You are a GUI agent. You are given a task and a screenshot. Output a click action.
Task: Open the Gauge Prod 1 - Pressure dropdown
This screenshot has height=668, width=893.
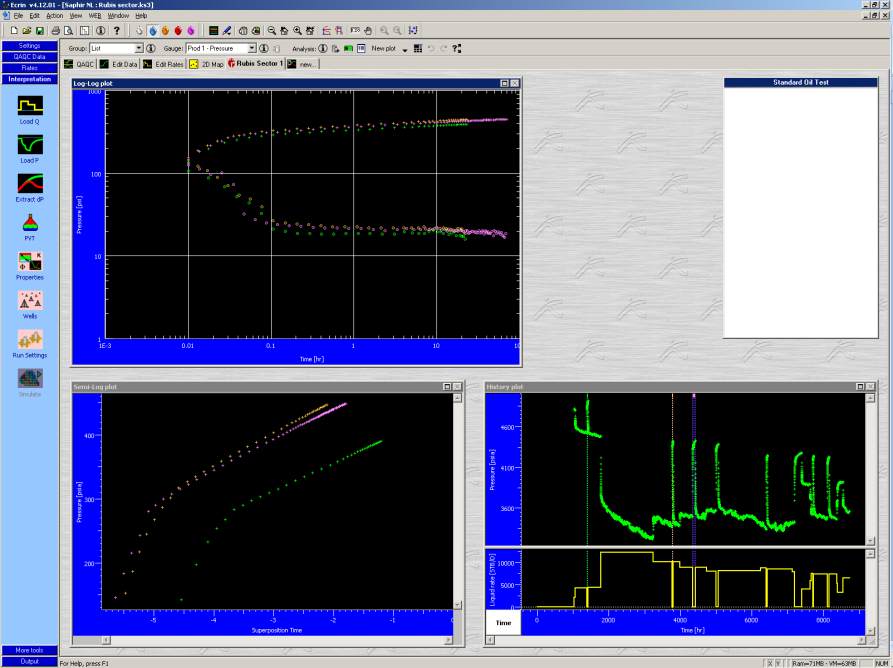click(252, 48)
